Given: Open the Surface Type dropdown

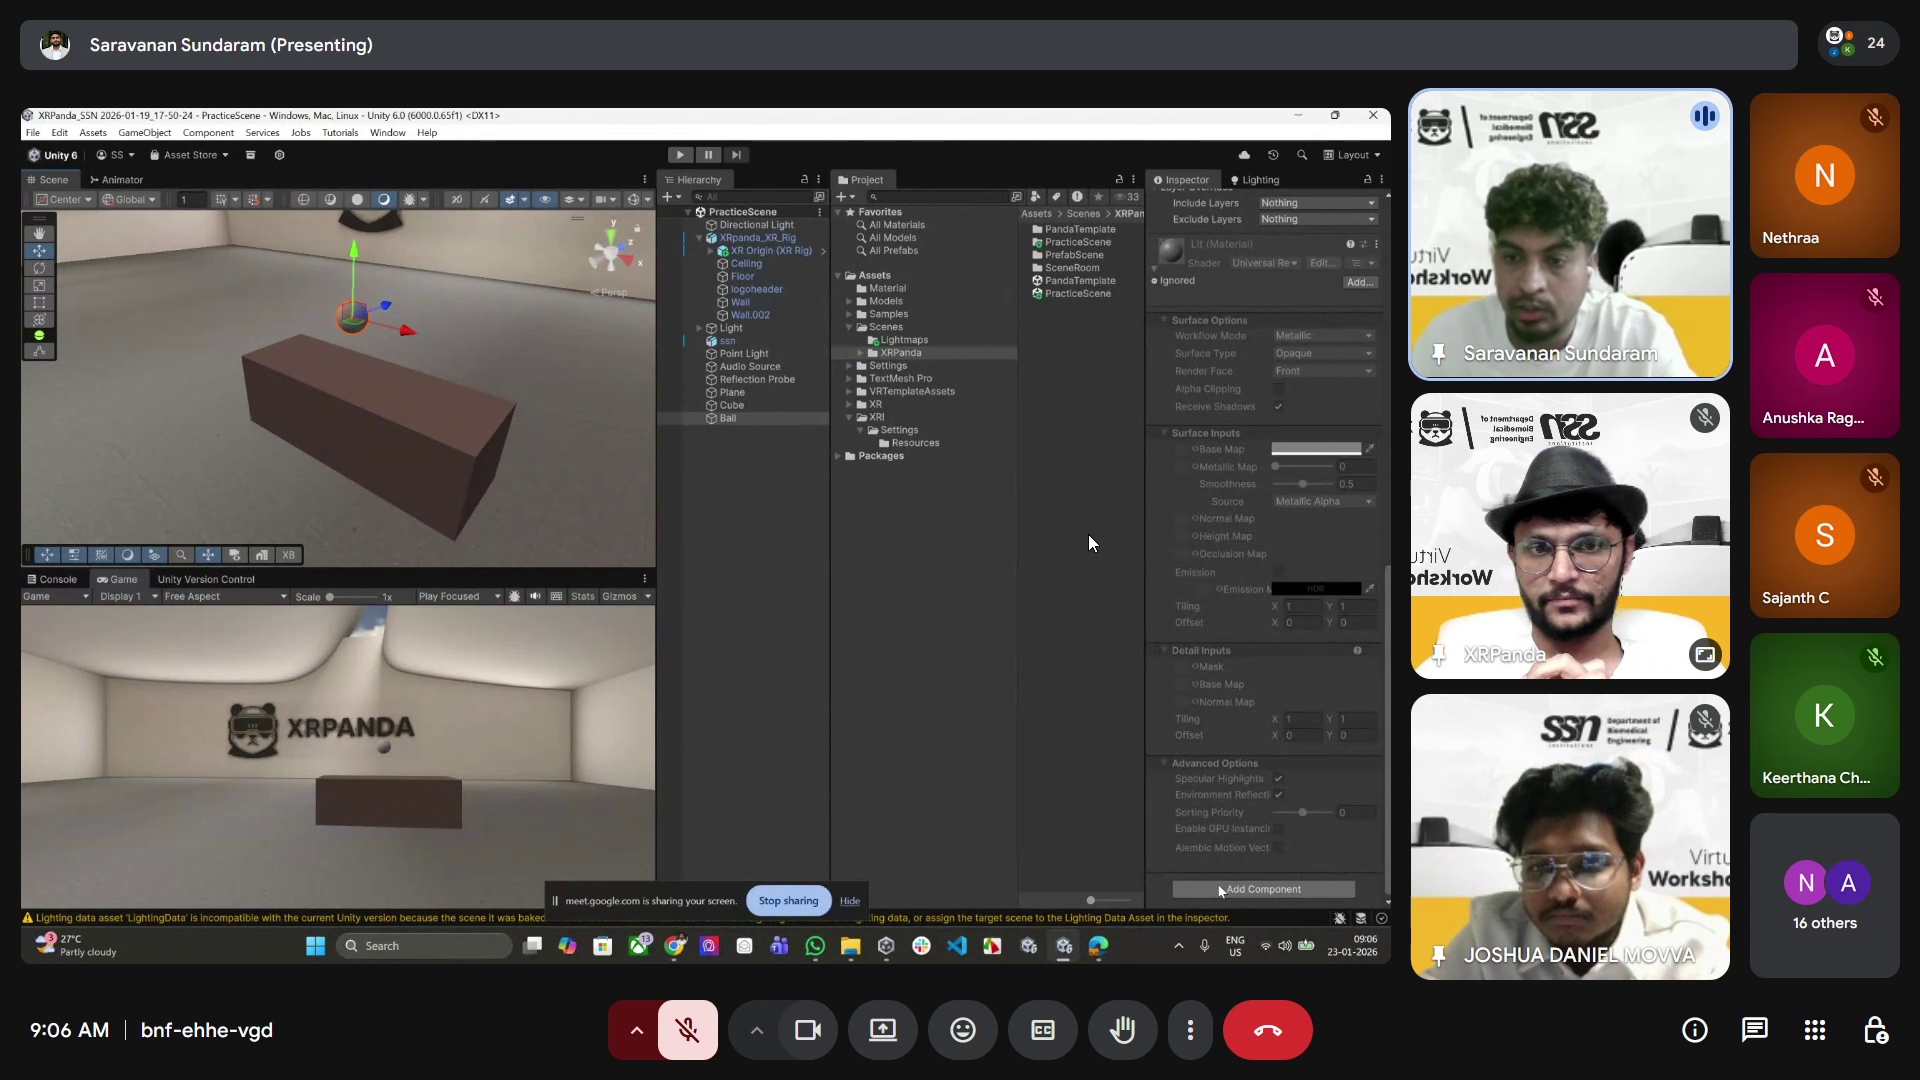Looking at the screenshot, I should click(x=1323, y=354).
